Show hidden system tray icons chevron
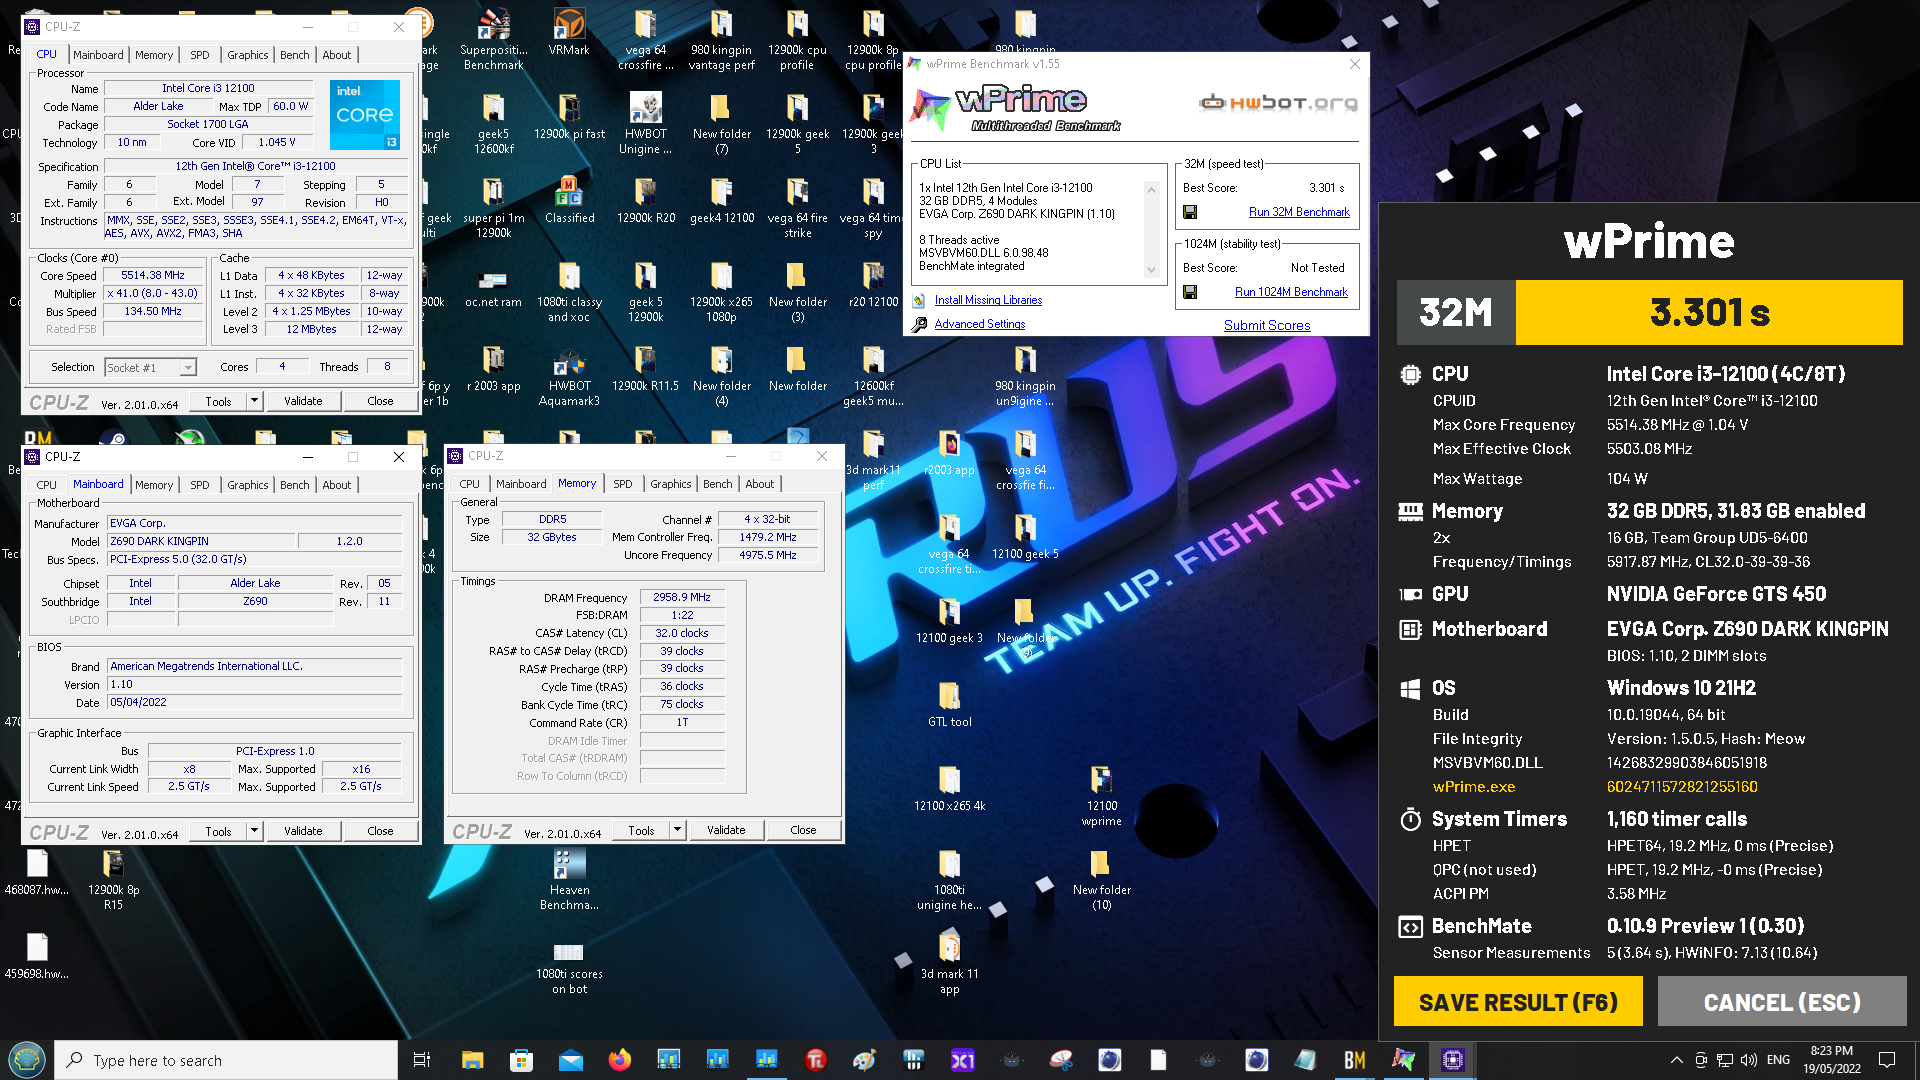 click(x=1676, y=1060)
